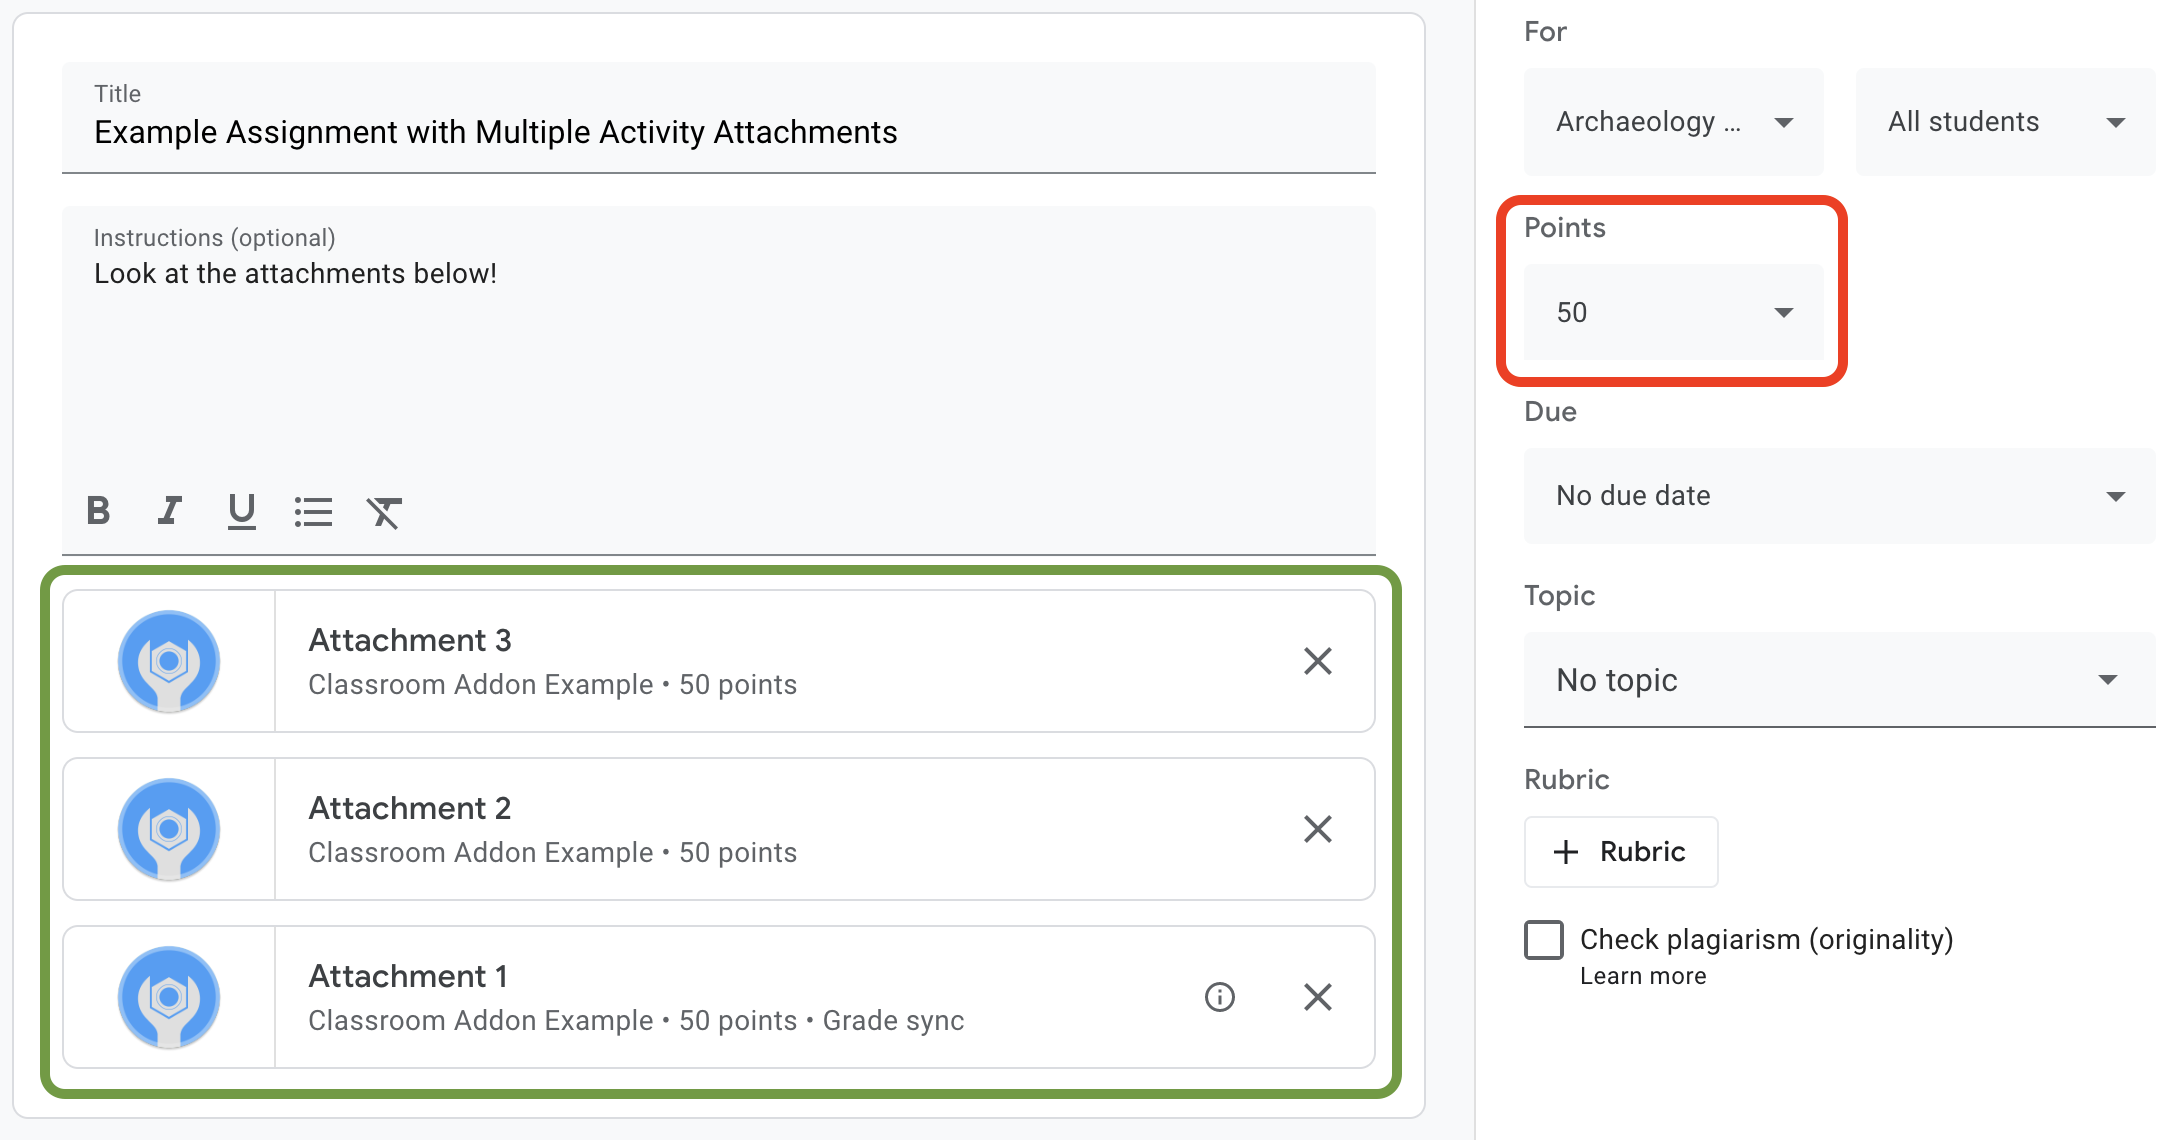Remove Attachment 2 by clicking its X icon

(1318, 828)
